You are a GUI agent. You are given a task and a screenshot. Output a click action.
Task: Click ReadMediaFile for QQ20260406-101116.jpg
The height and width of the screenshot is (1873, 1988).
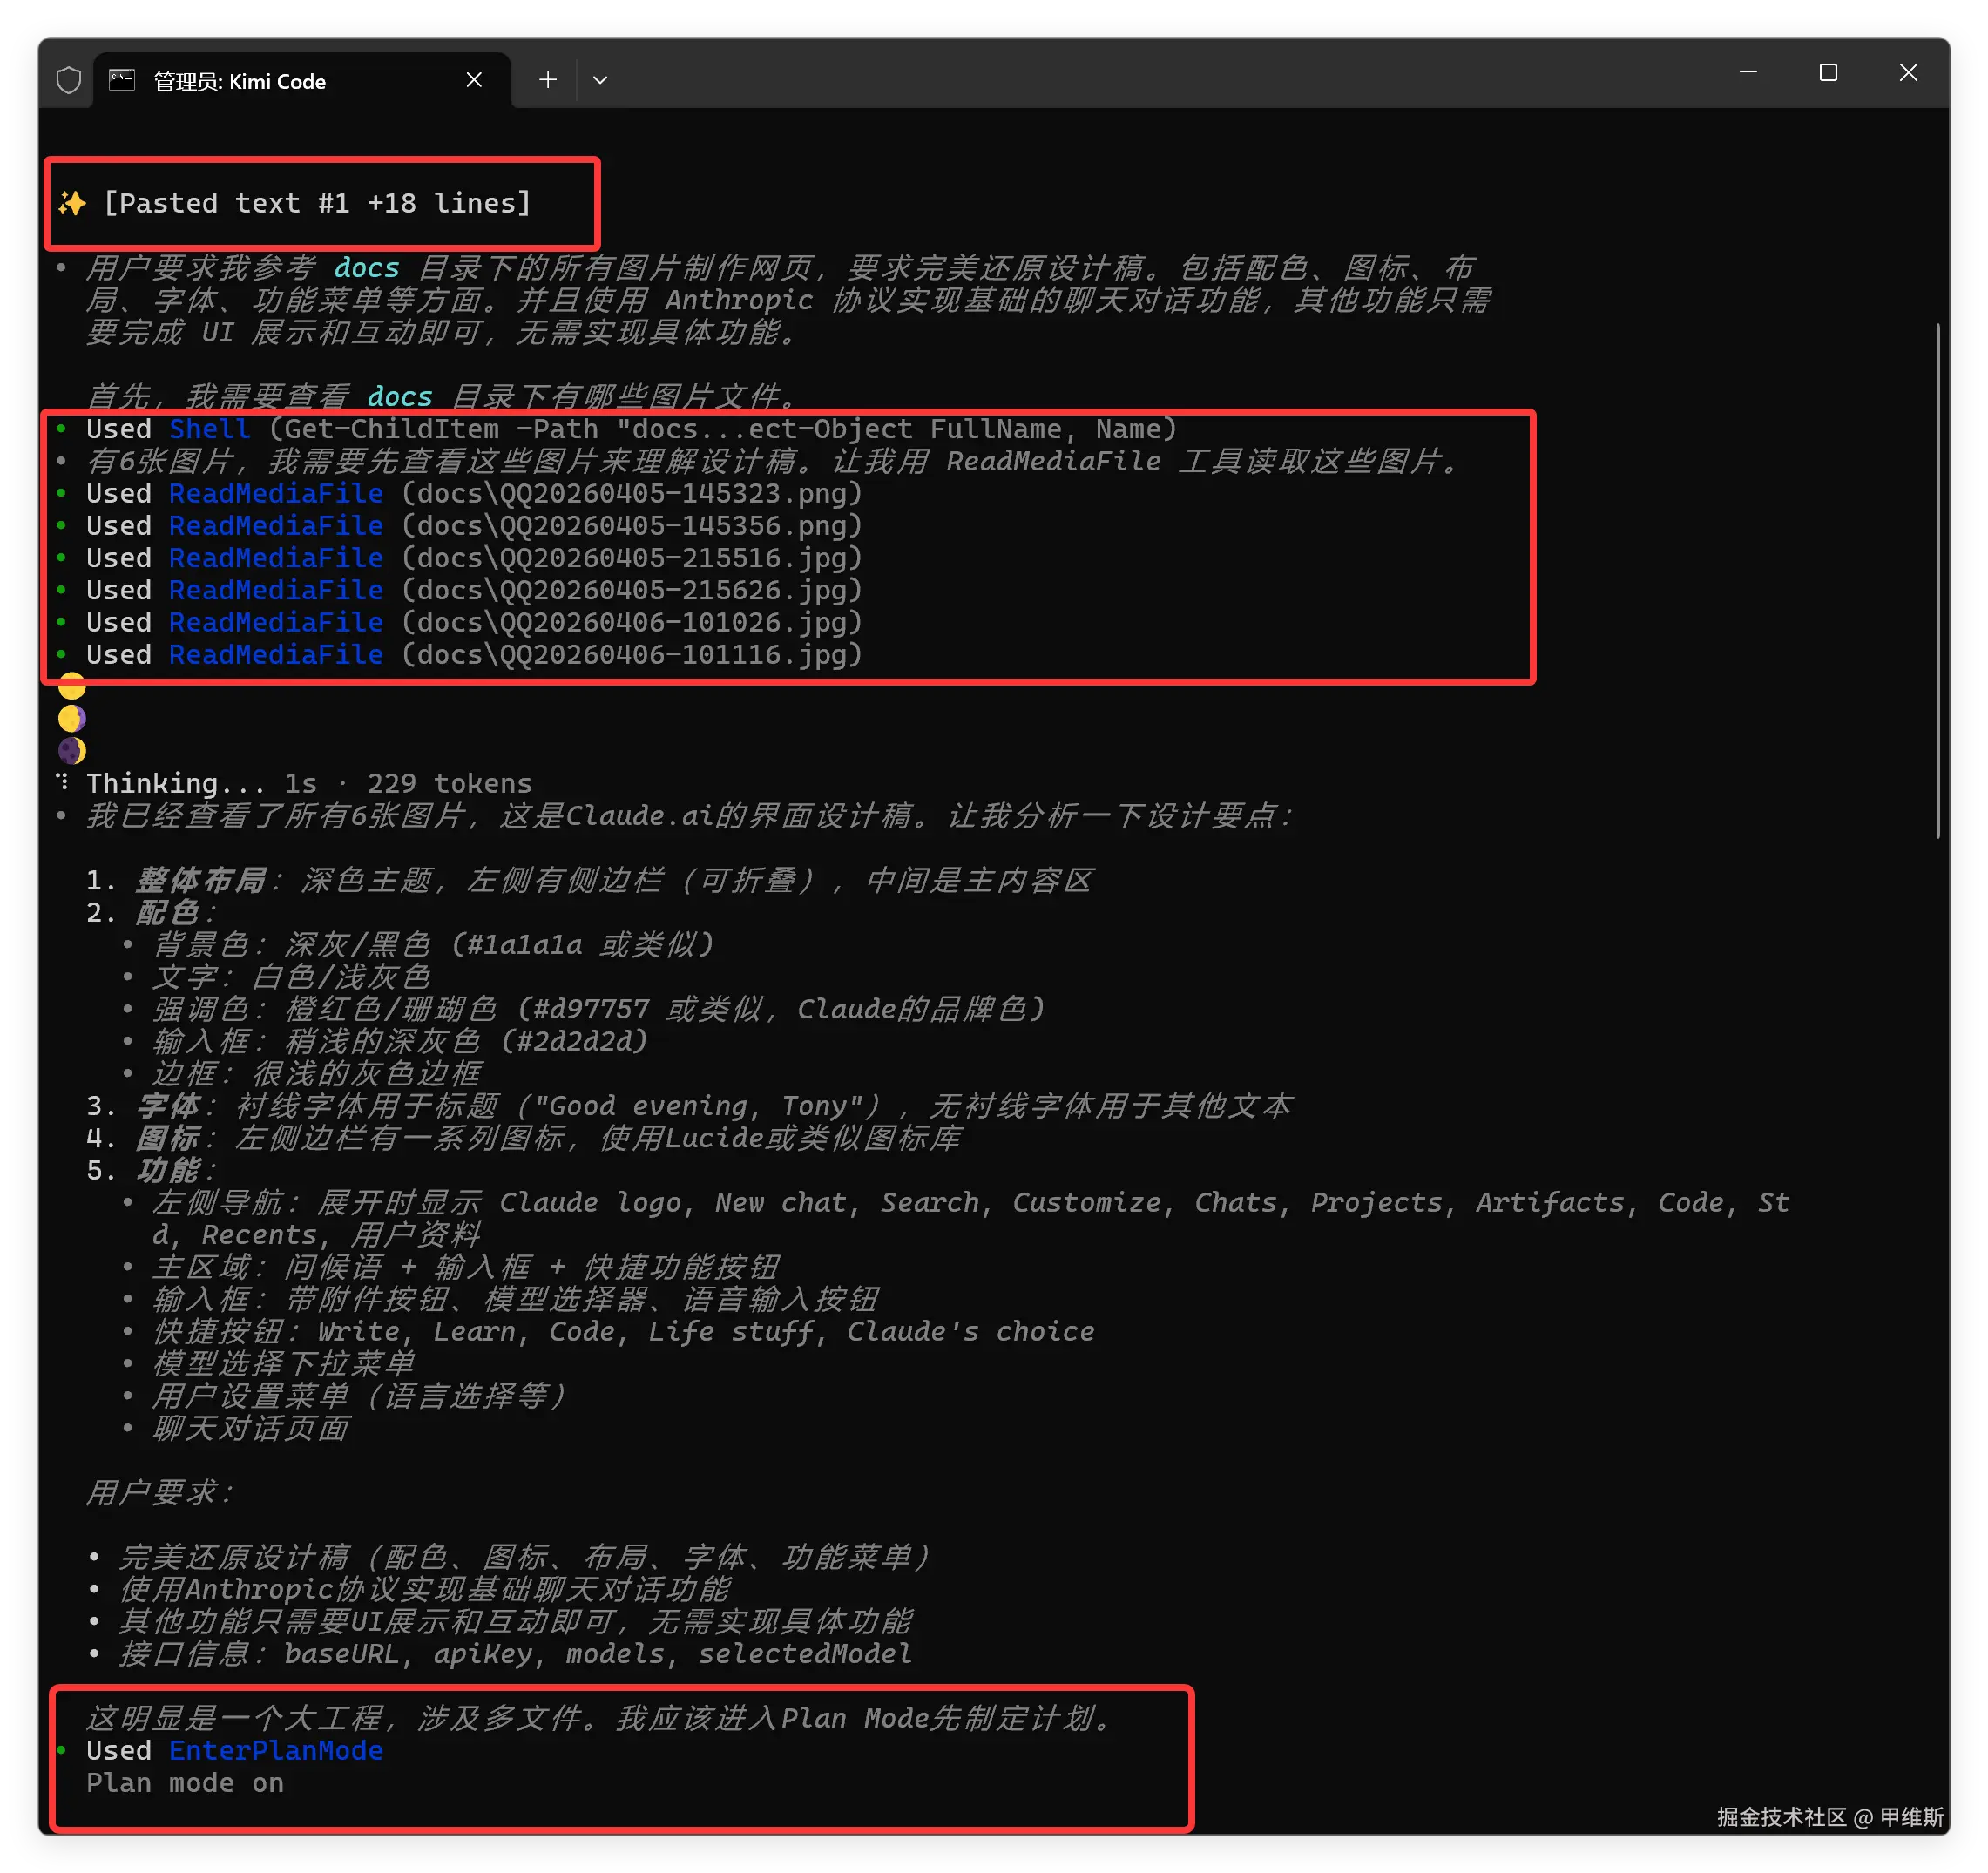point(275,655)
